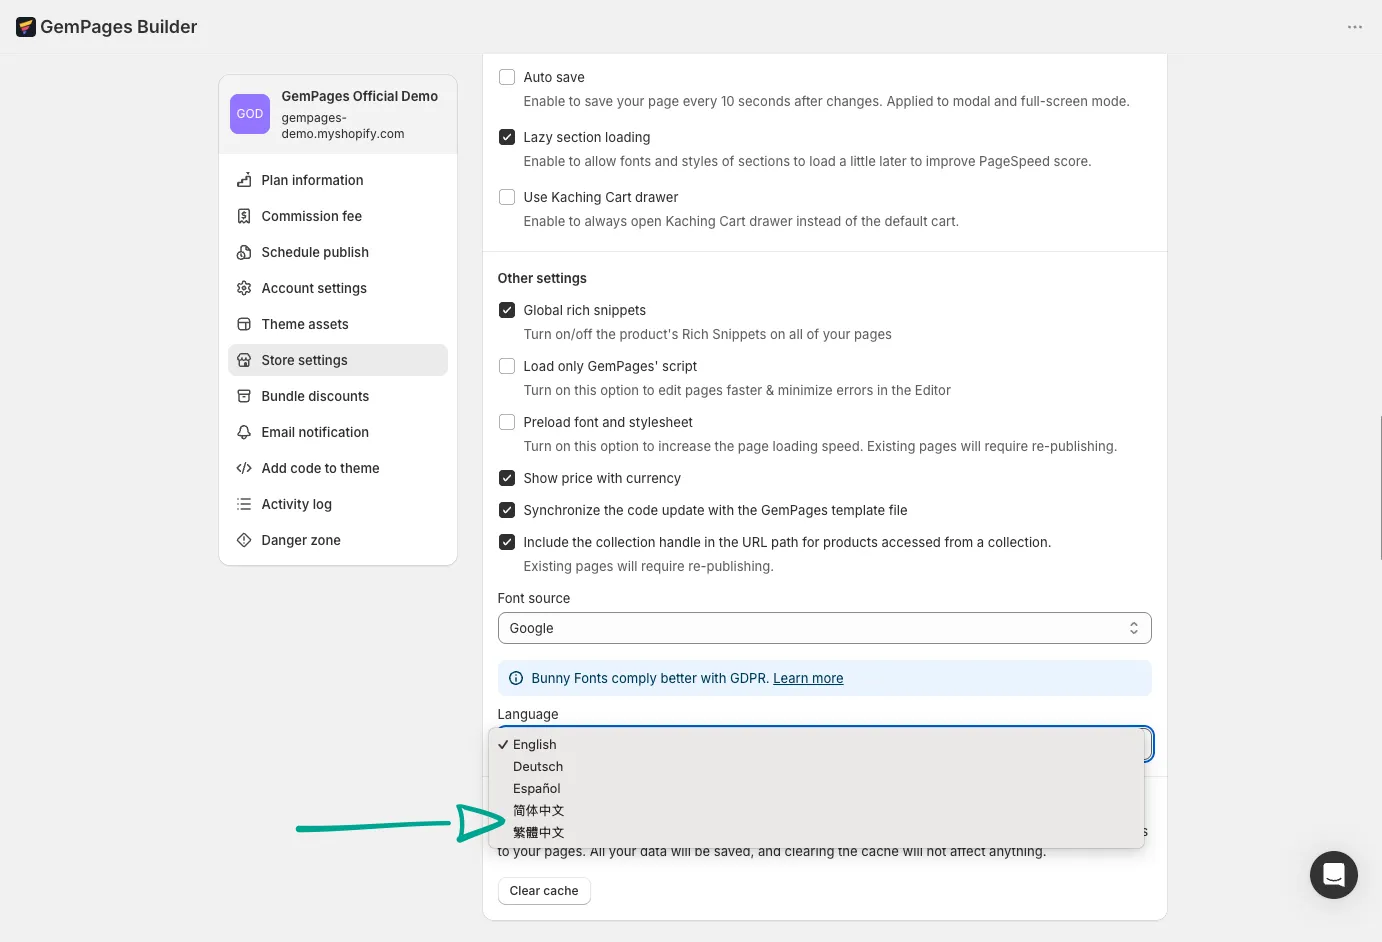Uncheck Show price with currency

[507, 478]
